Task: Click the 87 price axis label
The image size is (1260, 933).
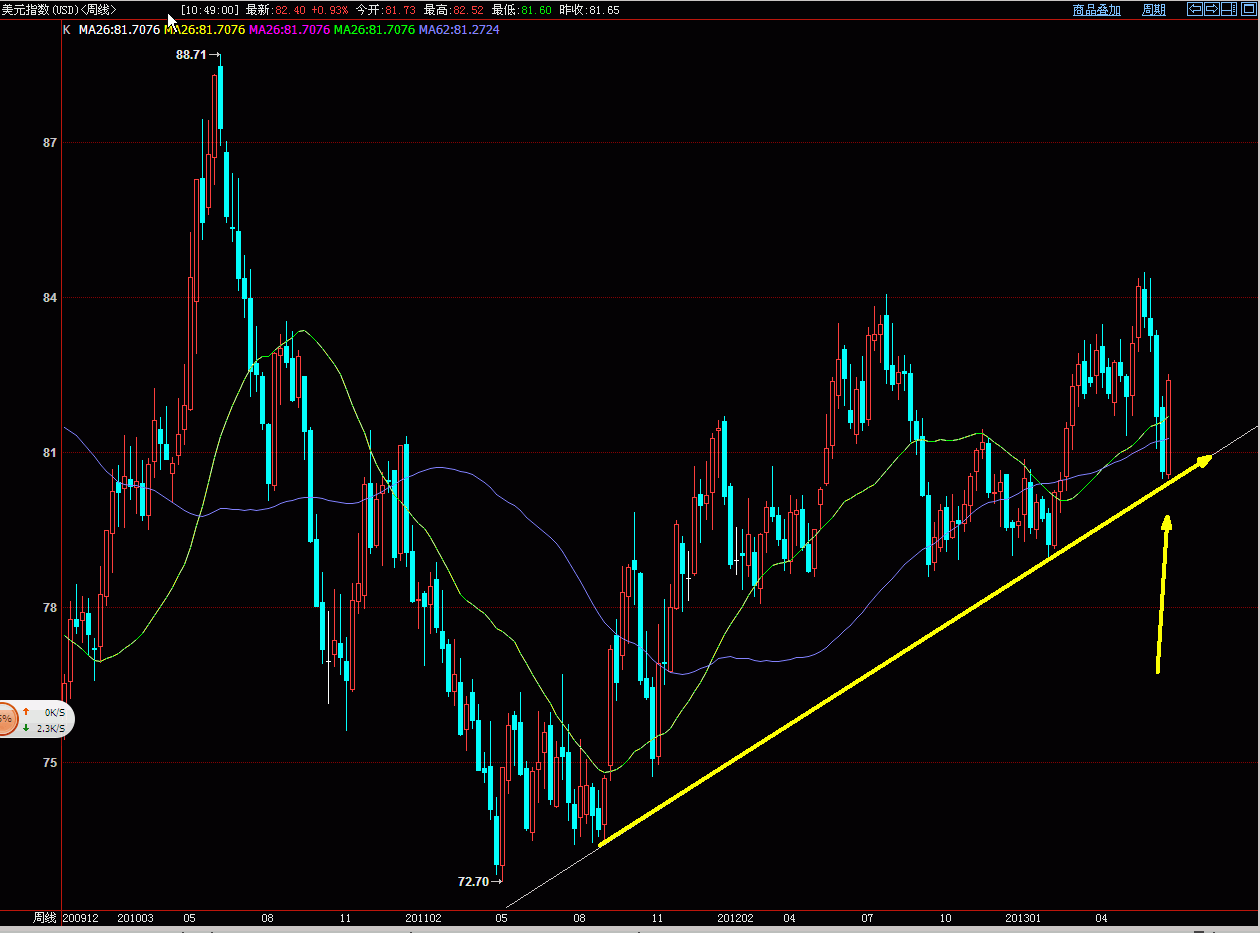Action: (51, 143)
